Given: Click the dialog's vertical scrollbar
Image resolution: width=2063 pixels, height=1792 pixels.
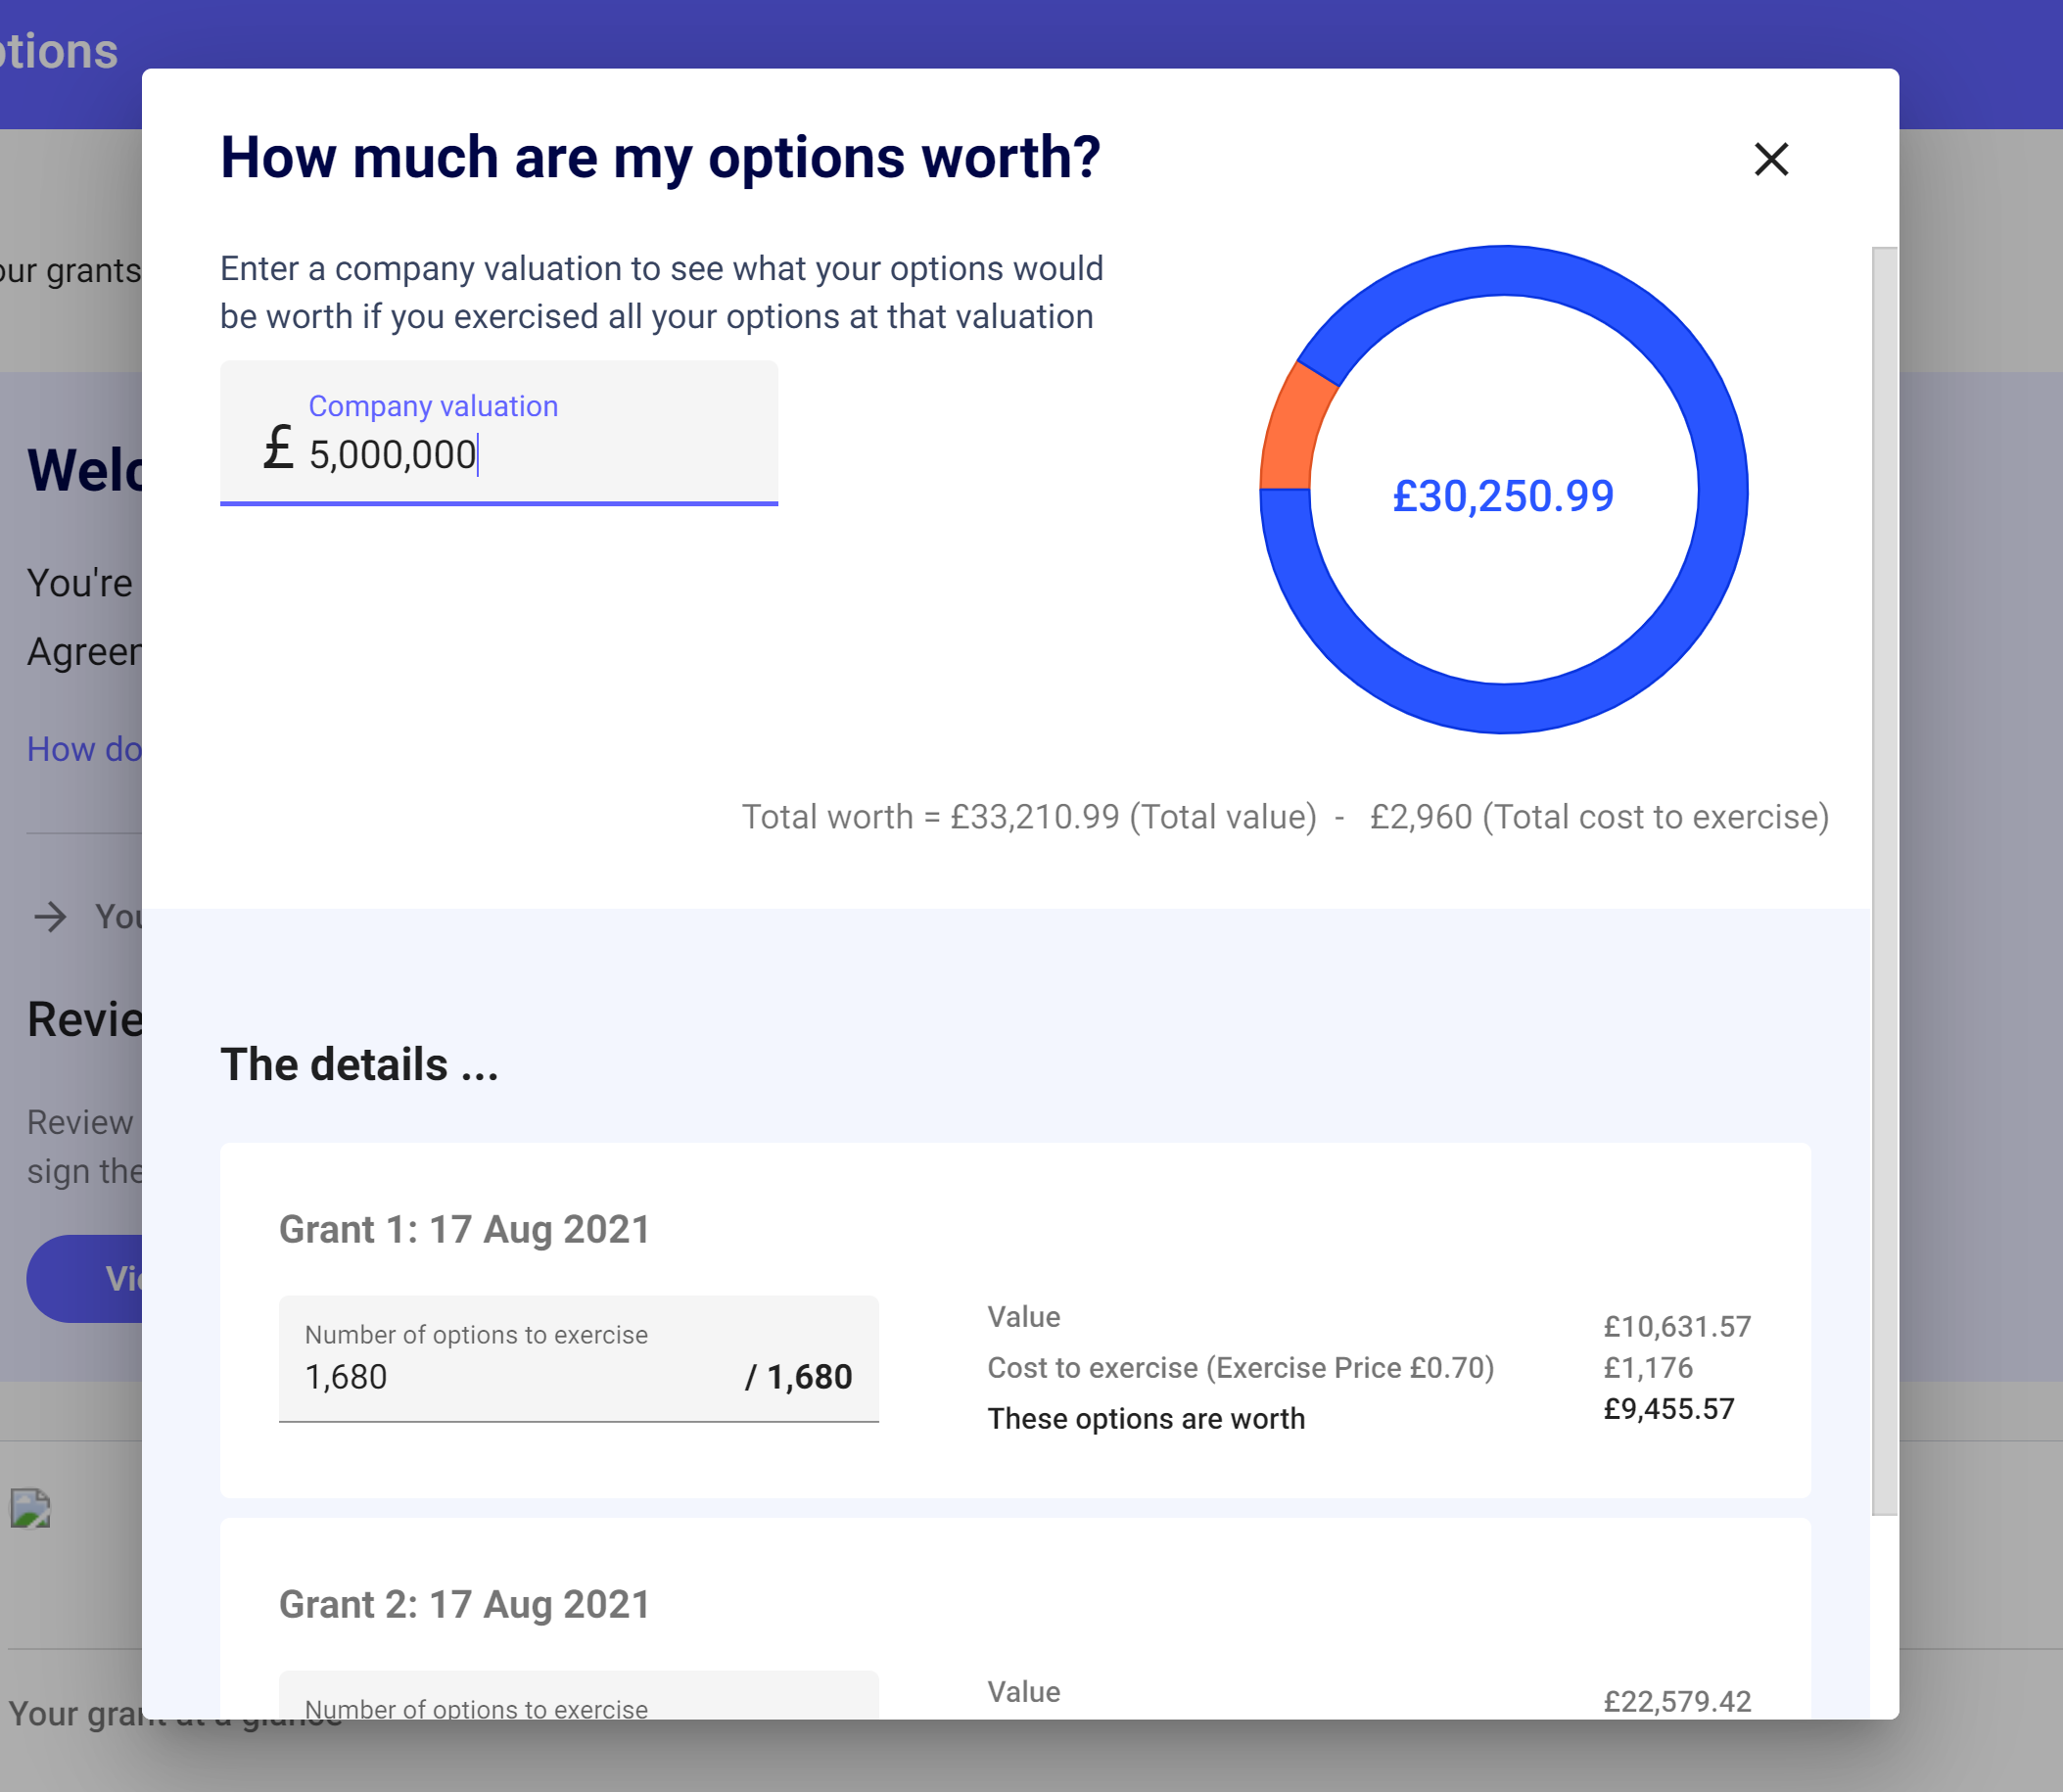Looking at the screenshot, I should click(1884, 880).
